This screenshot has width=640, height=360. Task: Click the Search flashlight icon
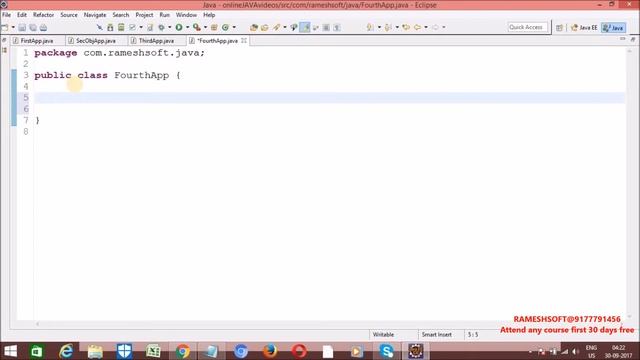click(x=277, y=27)
